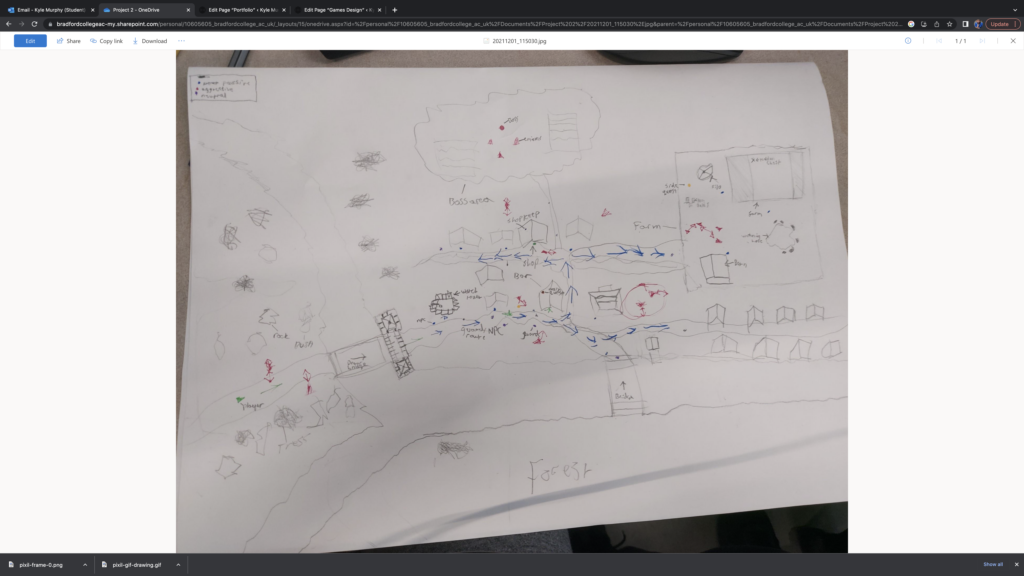The width and height of the screenshot is (1024, 576).
Task: Click the 1 / 1 page counter
Action: 961,41
